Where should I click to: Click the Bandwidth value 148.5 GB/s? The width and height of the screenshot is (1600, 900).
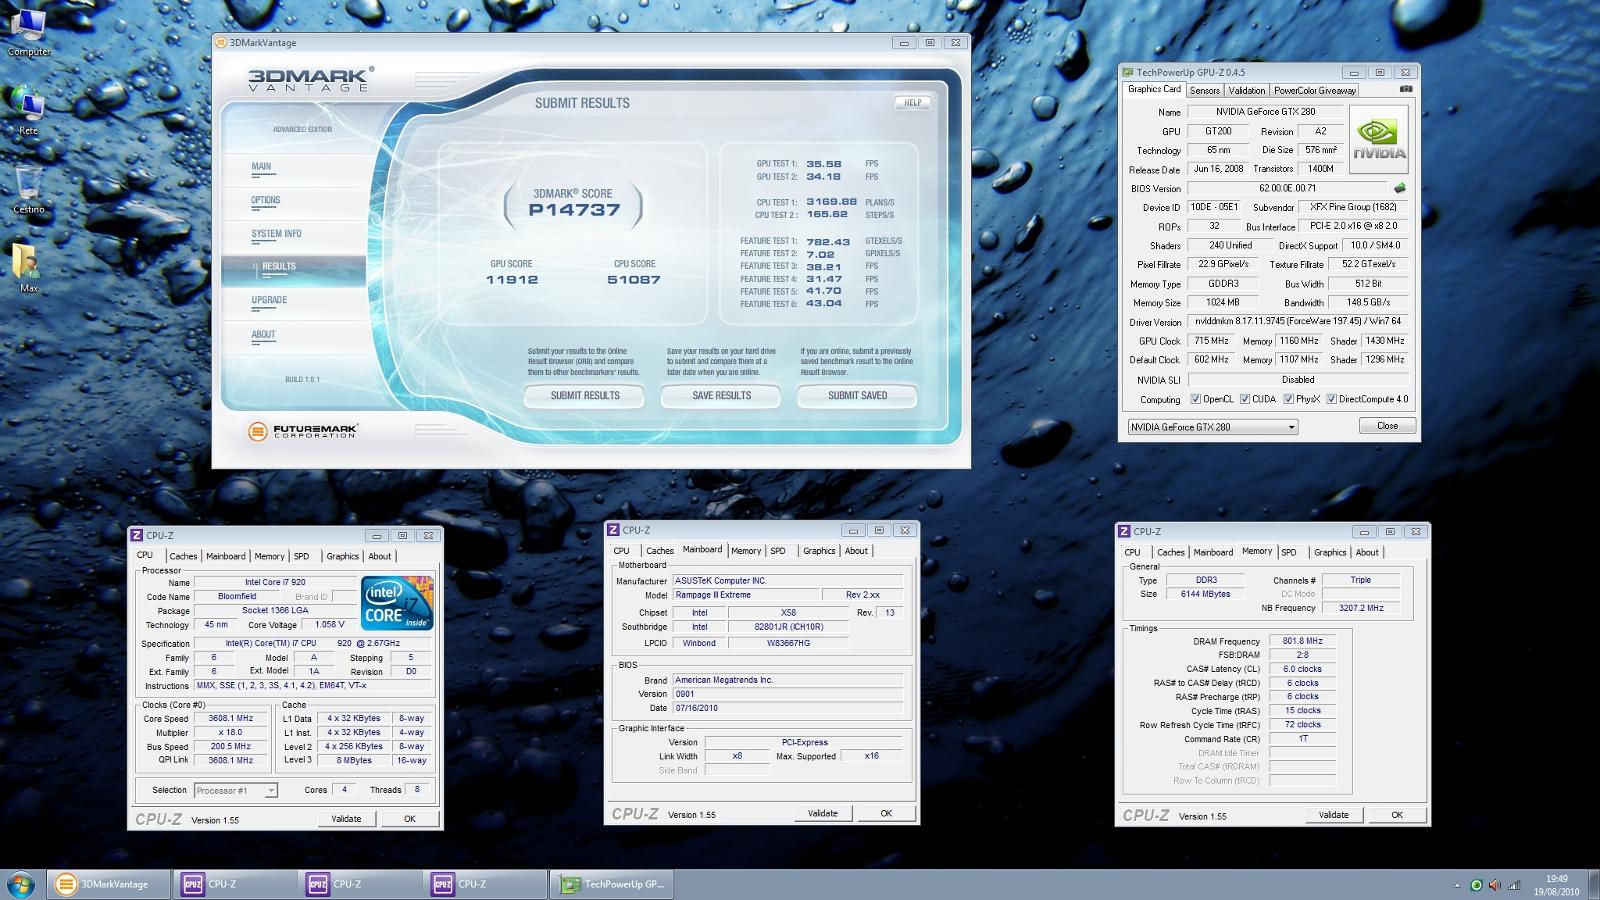point(1368,303)
